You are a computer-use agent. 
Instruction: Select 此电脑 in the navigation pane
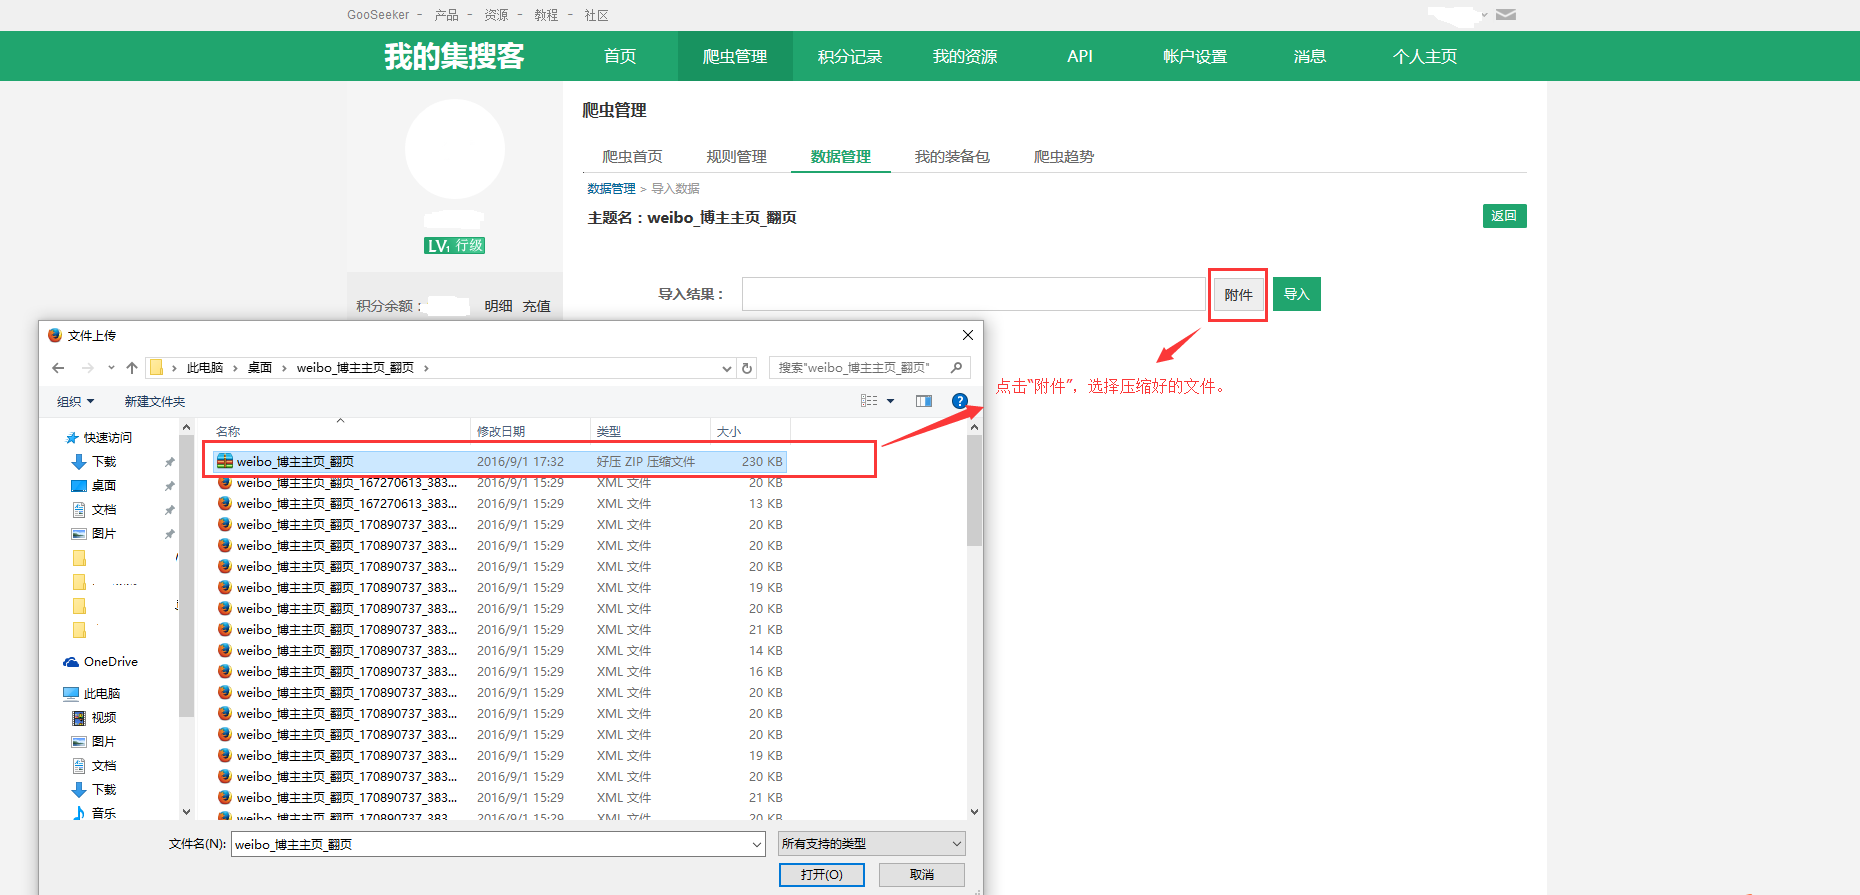click(92, 694)
